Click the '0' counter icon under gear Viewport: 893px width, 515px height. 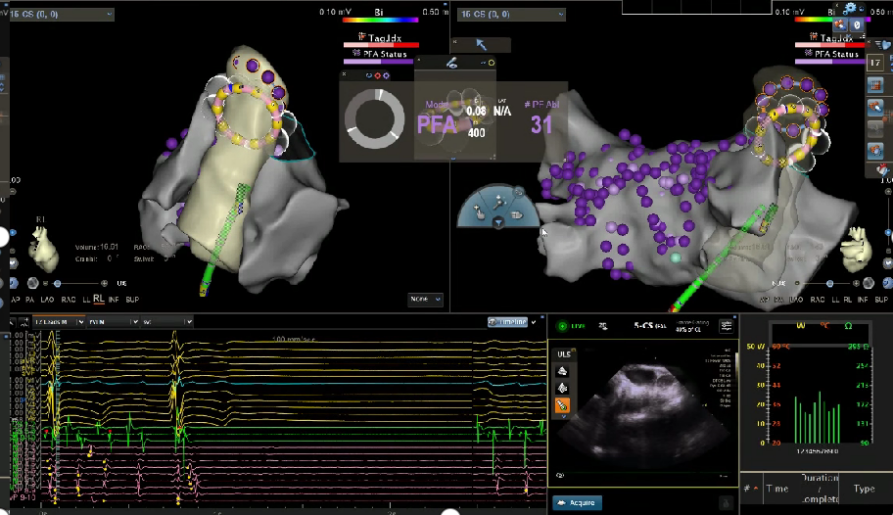(x=857, y=24)
